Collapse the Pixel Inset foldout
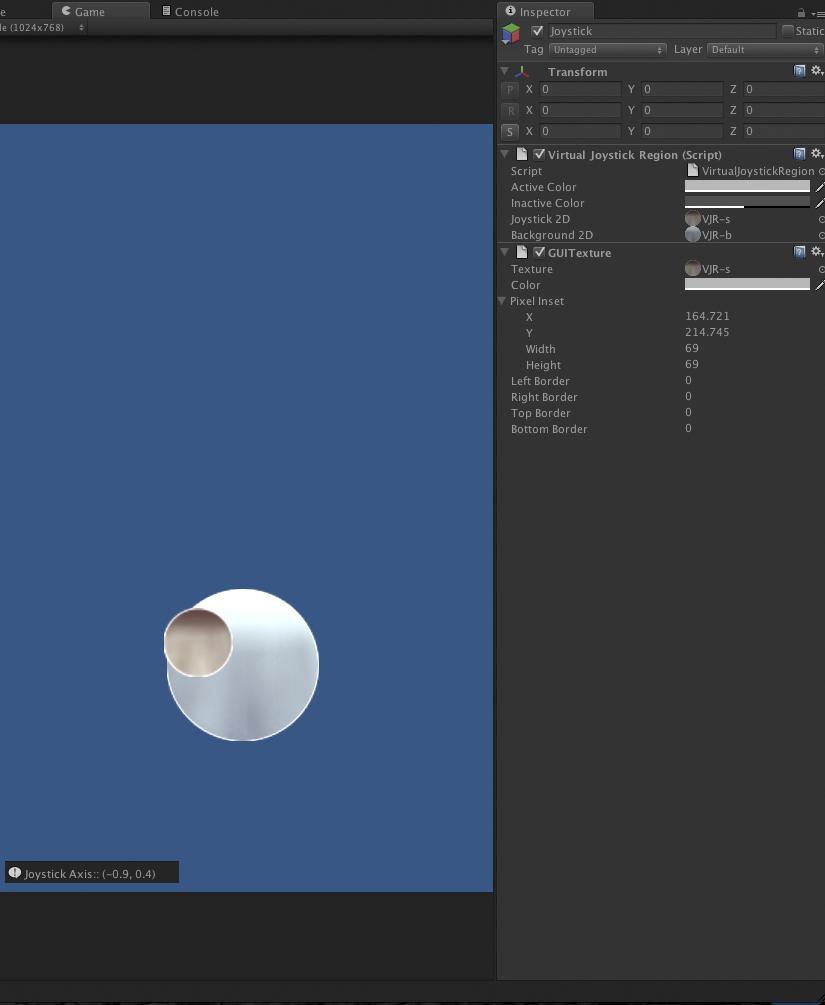825x1005 pixels. (x=502, y=301)
